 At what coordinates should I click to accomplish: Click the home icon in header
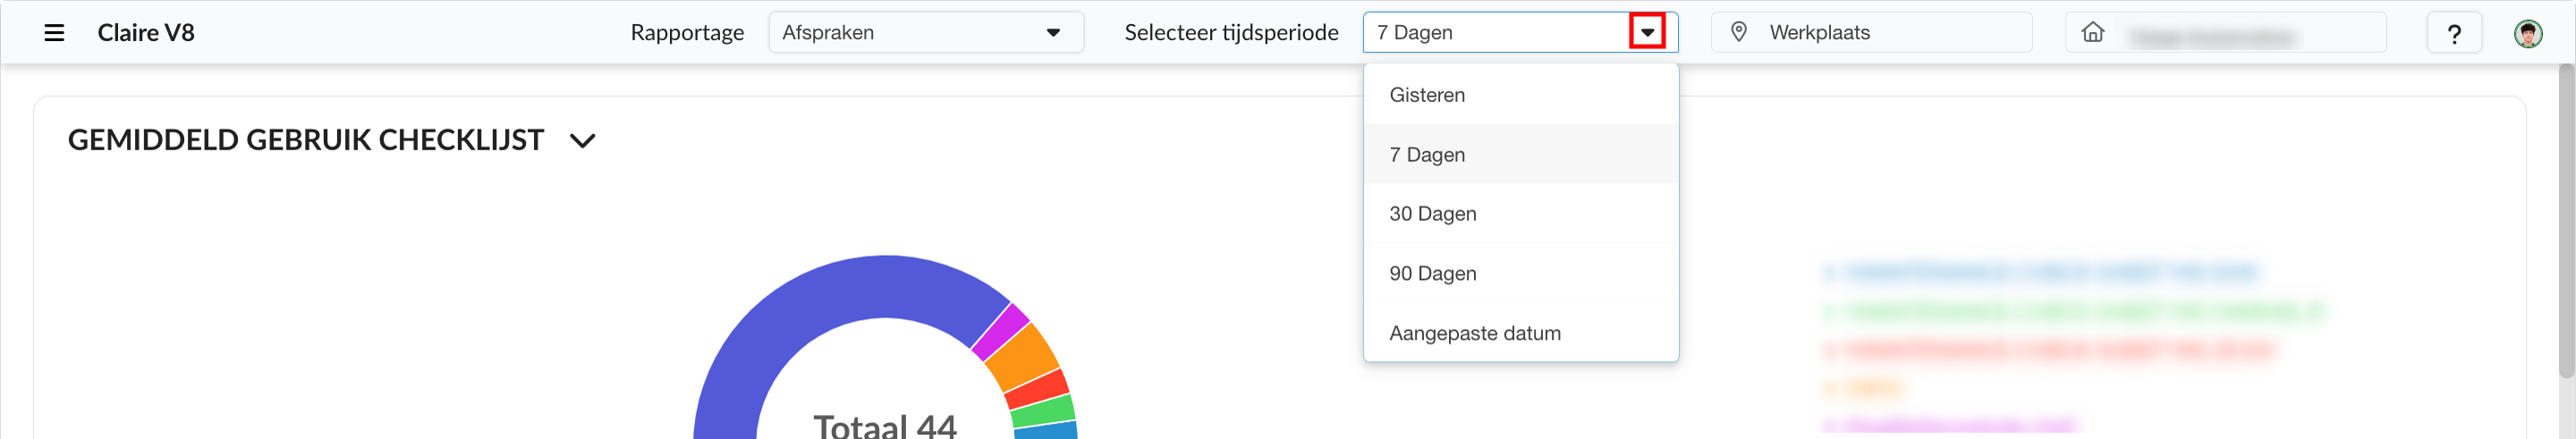tap(2092, 32)
